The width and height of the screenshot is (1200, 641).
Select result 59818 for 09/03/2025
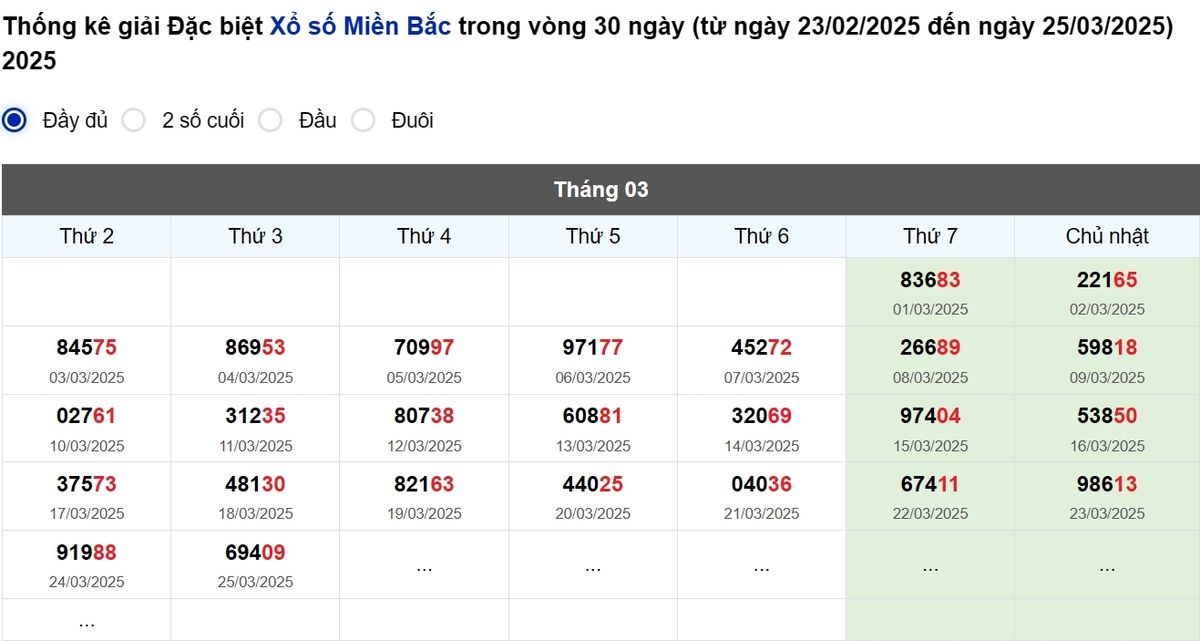(1107, 348)
